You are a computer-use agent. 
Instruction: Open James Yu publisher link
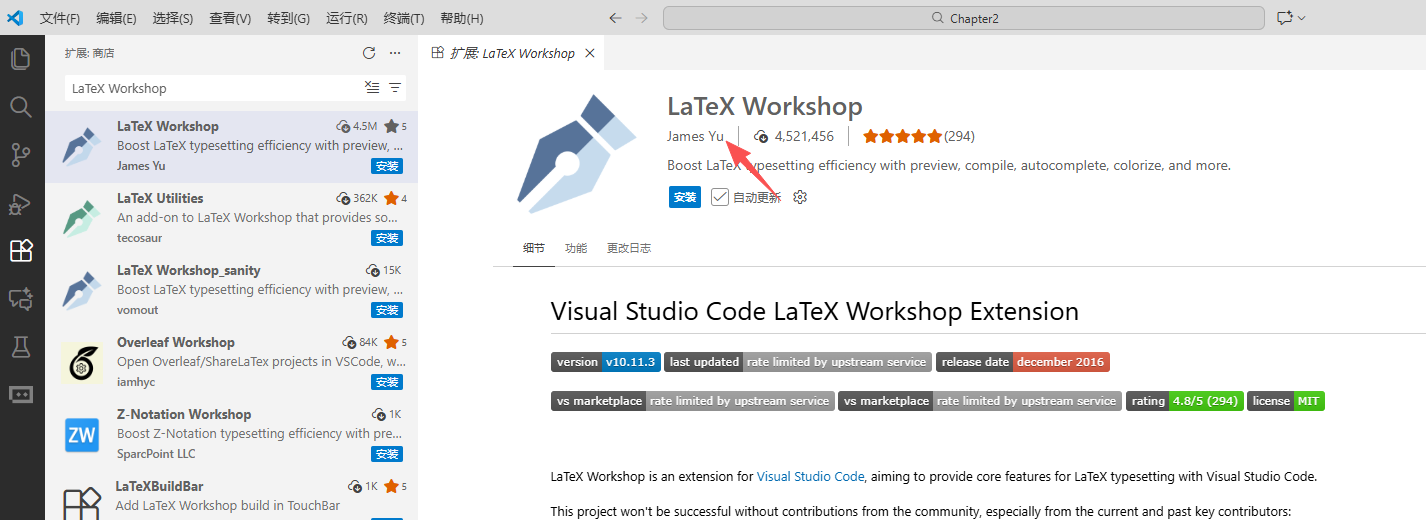coord(695,136)
